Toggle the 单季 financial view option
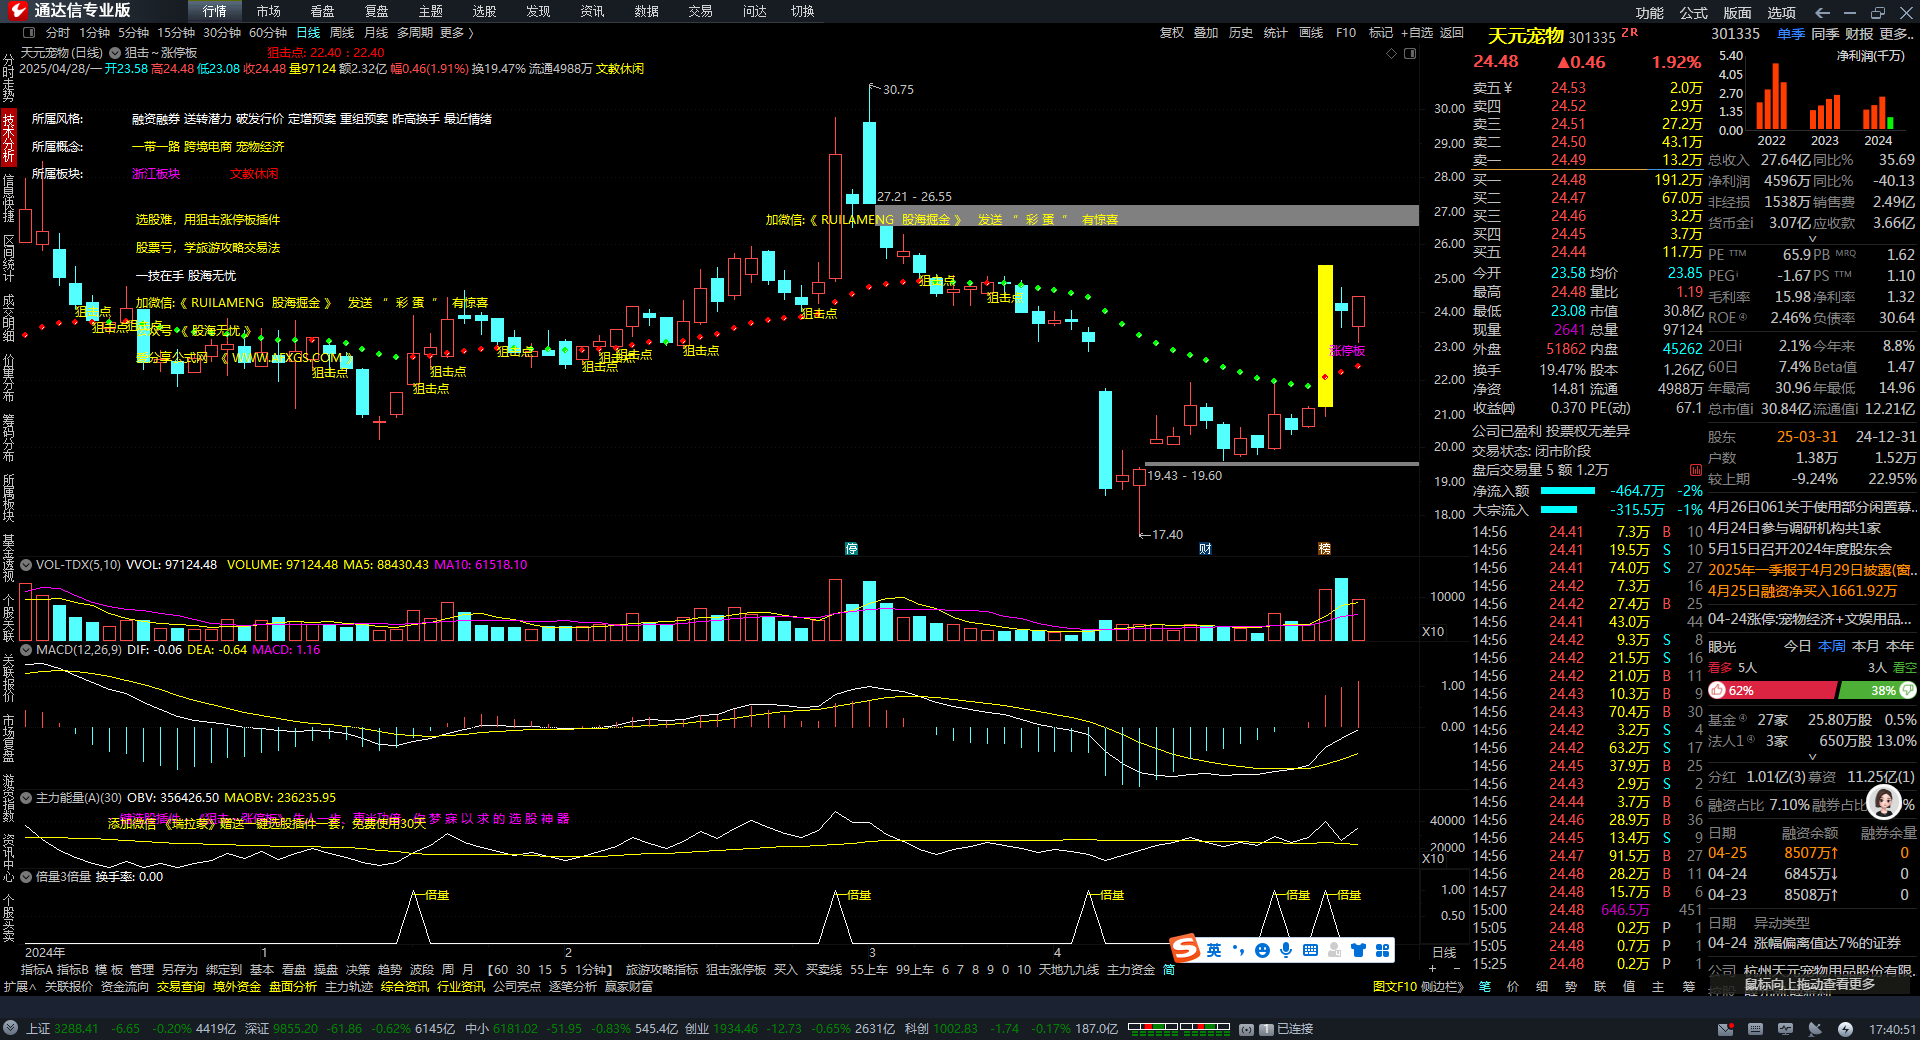 1790,34
